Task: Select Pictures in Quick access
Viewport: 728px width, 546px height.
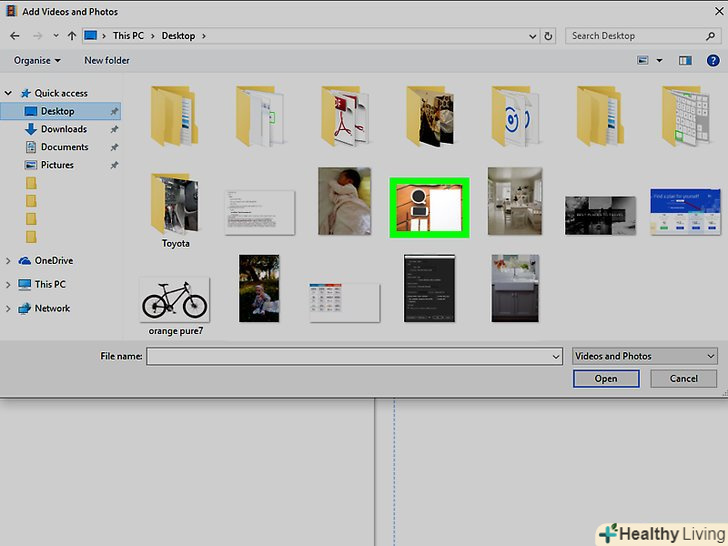Action: click(57, 165)
